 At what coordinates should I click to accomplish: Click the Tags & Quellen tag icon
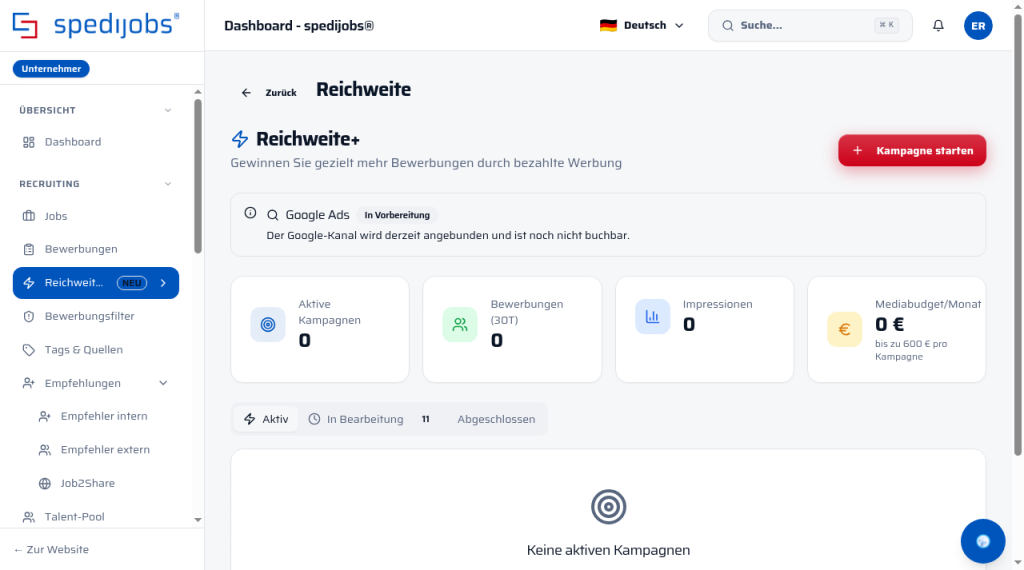click(29, 350)
